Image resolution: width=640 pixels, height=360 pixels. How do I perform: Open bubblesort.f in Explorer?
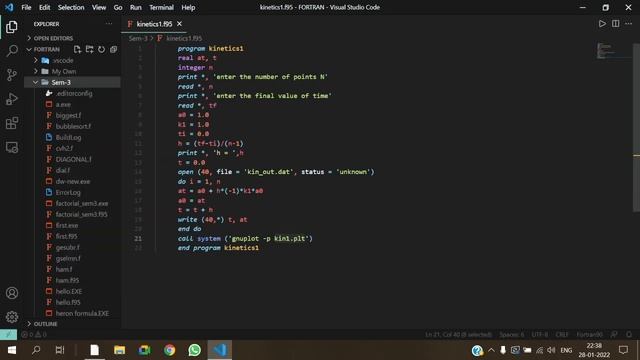coord(73,127)
